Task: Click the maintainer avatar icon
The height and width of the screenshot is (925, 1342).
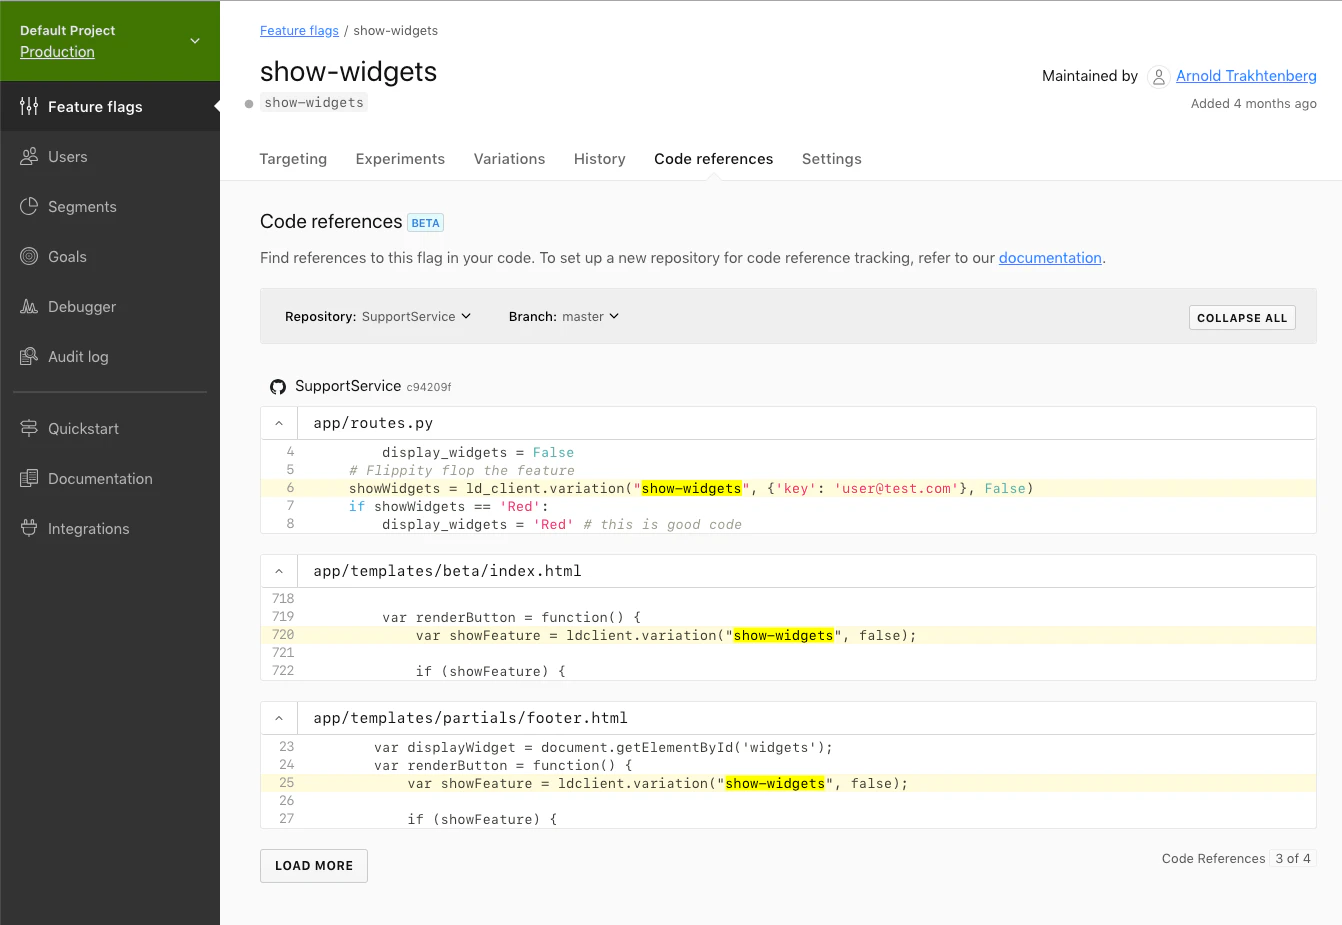Action: tap(1159, 76)
